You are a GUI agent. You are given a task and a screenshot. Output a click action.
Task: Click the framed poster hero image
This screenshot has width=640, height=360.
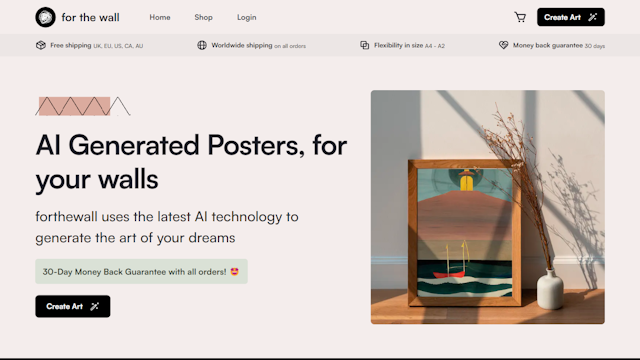[487, 207]
